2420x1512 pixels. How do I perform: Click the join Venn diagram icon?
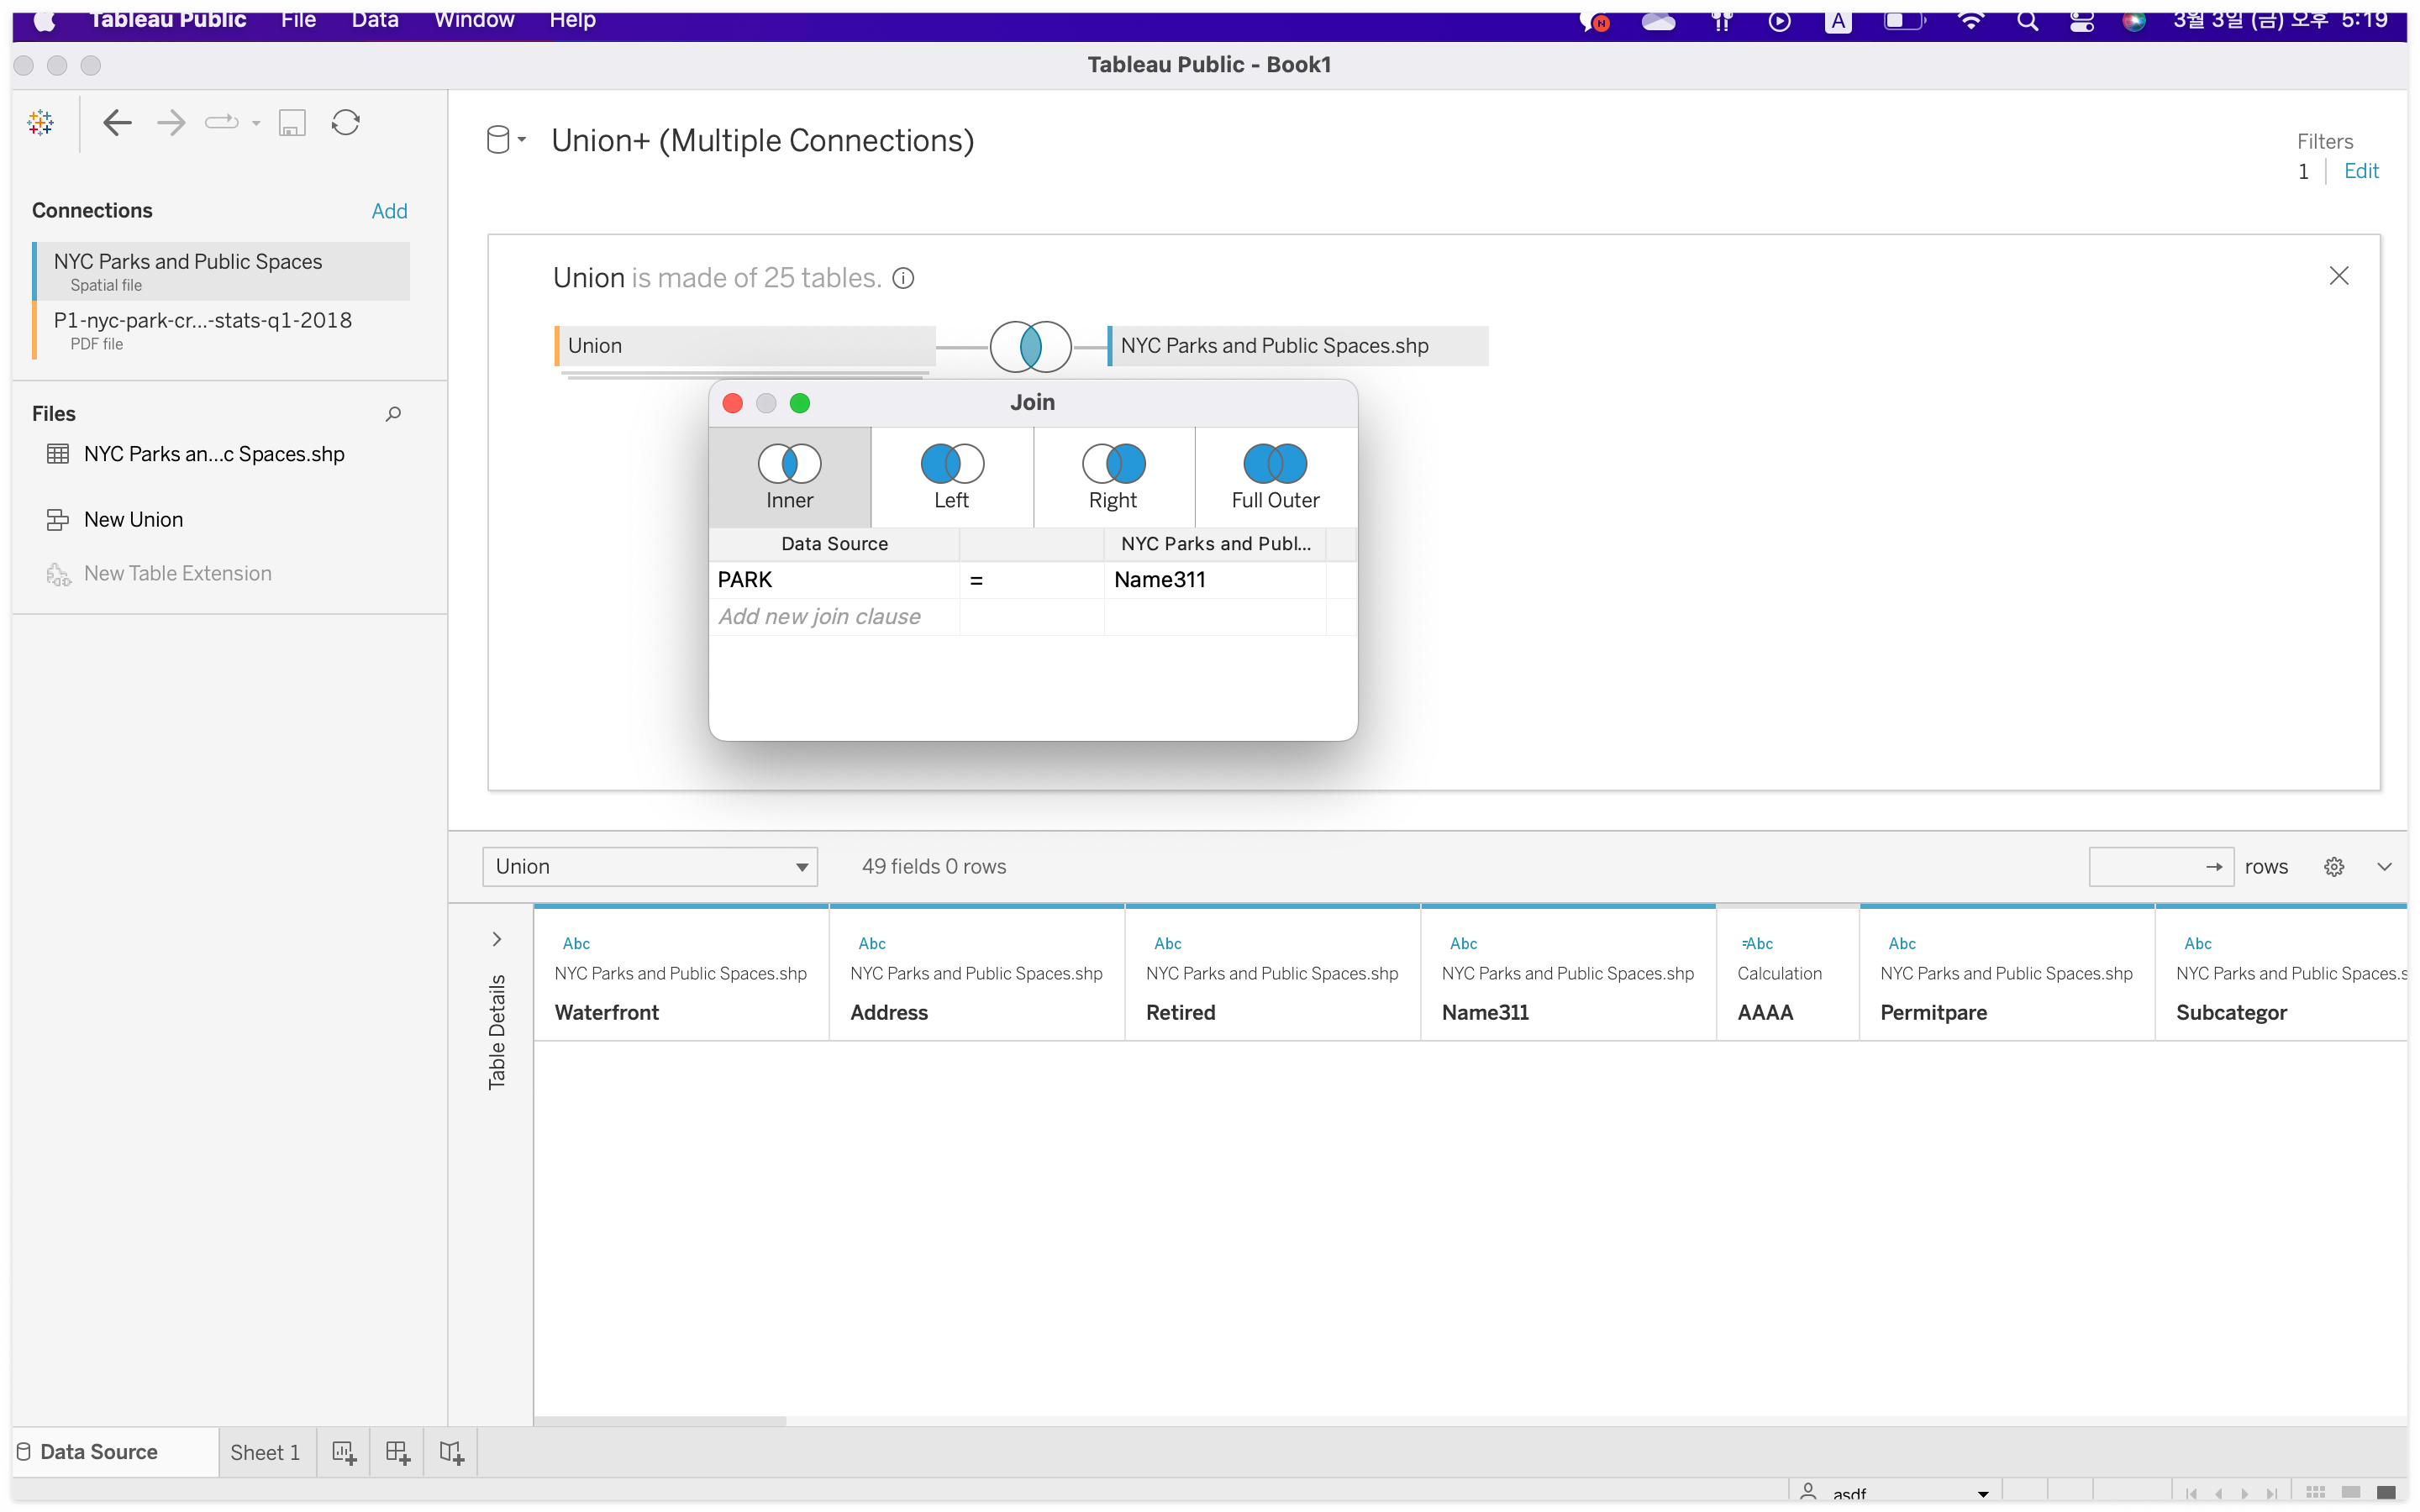pos(1030,346)
